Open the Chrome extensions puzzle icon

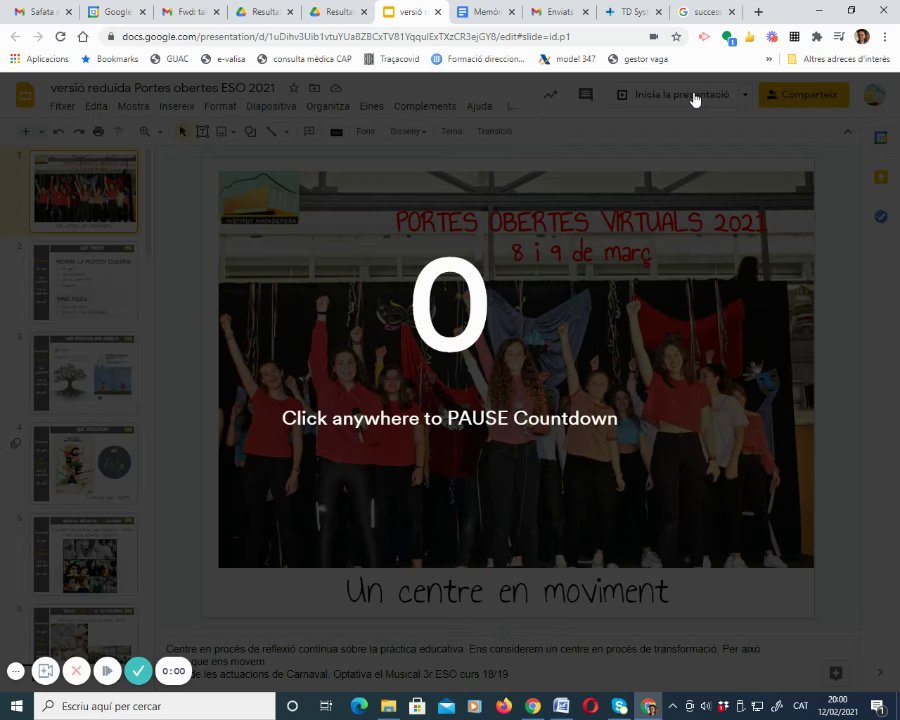pos(816,37)
